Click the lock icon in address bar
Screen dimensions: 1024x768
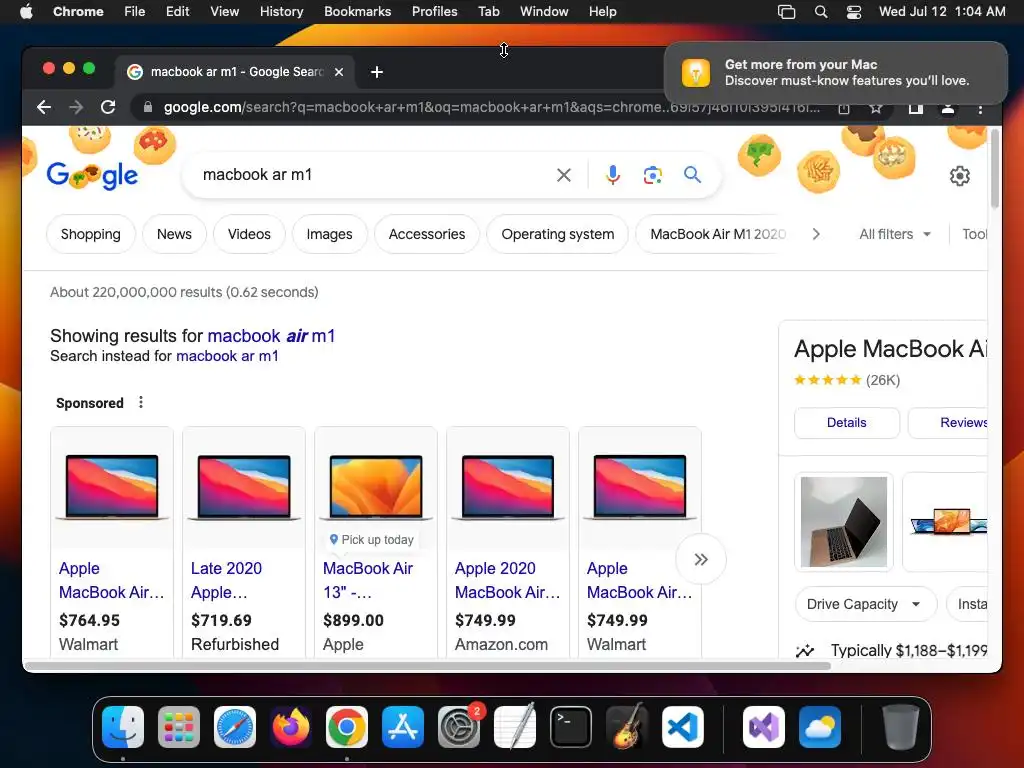pyautogui.click(x=148, y=107)
